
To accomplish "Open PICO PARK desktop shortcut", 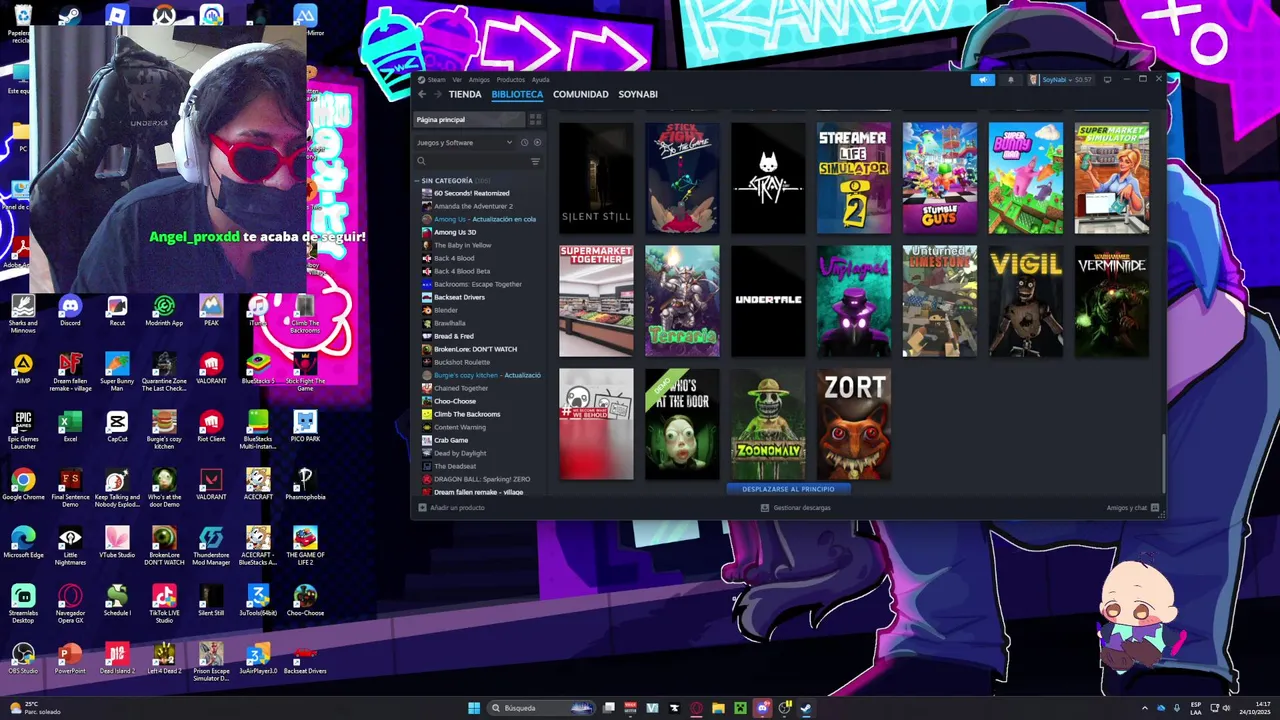I will [x=305, y=427].
